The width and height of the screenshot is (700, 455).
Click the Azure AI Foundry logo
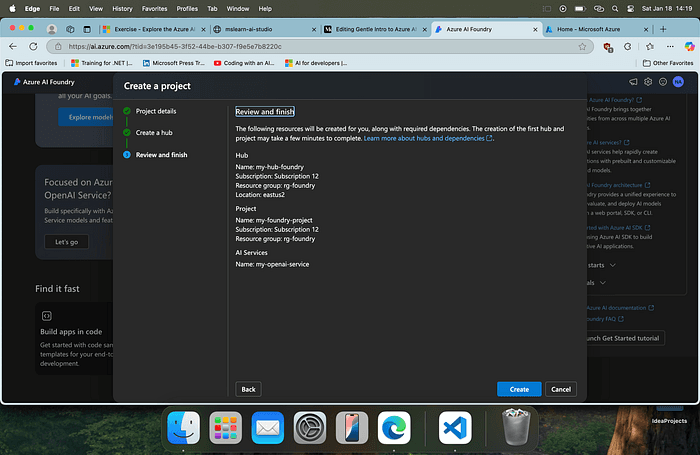pos(44,82)
